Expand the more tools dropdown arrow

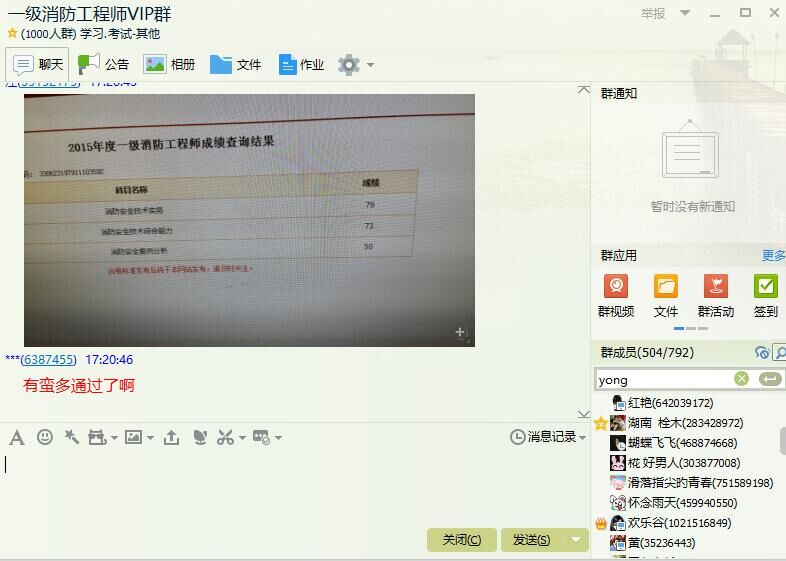[x=279, y=438]
